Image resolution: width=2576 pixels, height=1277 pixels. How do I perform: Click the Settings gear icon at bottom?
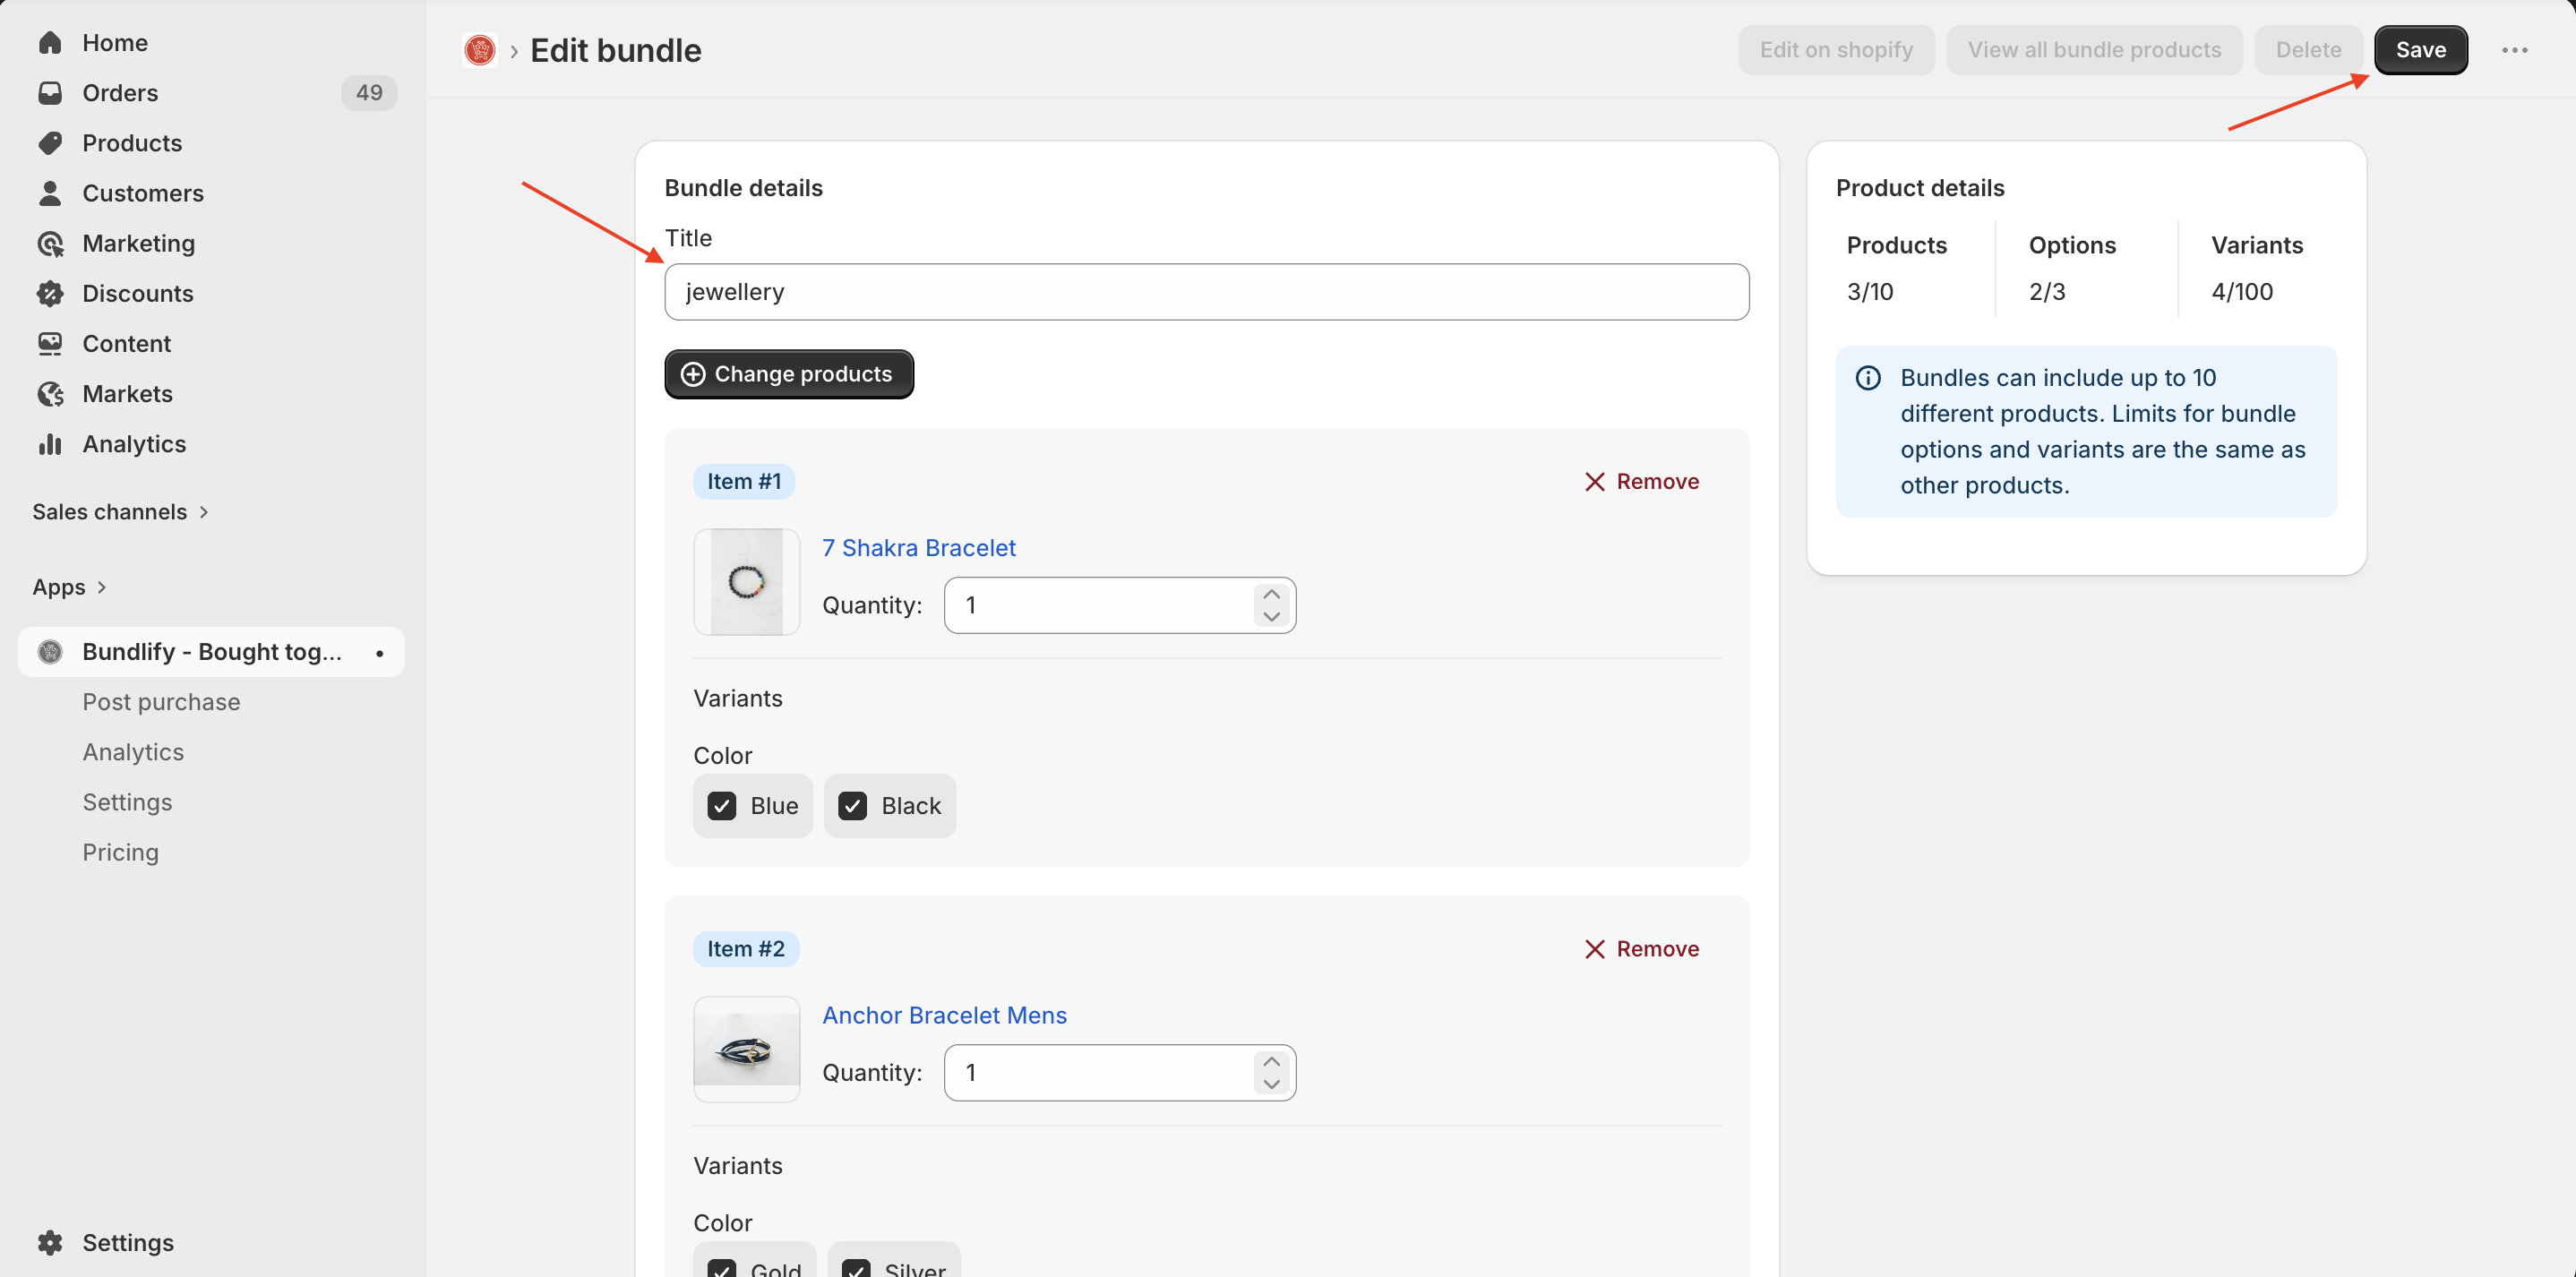[50, 1243]
